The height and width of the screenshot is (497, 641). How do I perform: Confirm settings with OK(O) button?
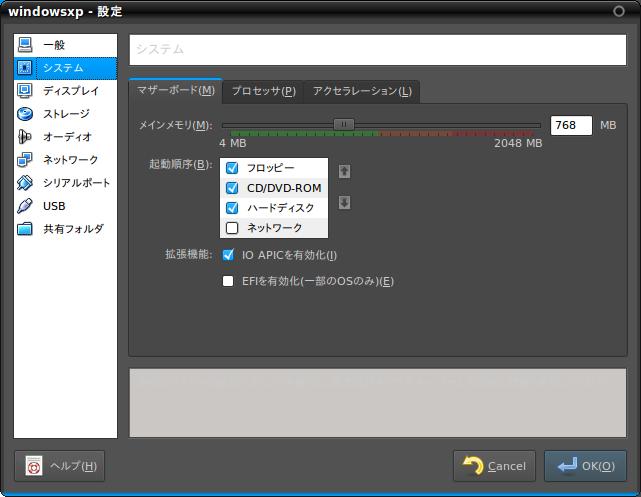pyautogui.click(x=585, y=466)
